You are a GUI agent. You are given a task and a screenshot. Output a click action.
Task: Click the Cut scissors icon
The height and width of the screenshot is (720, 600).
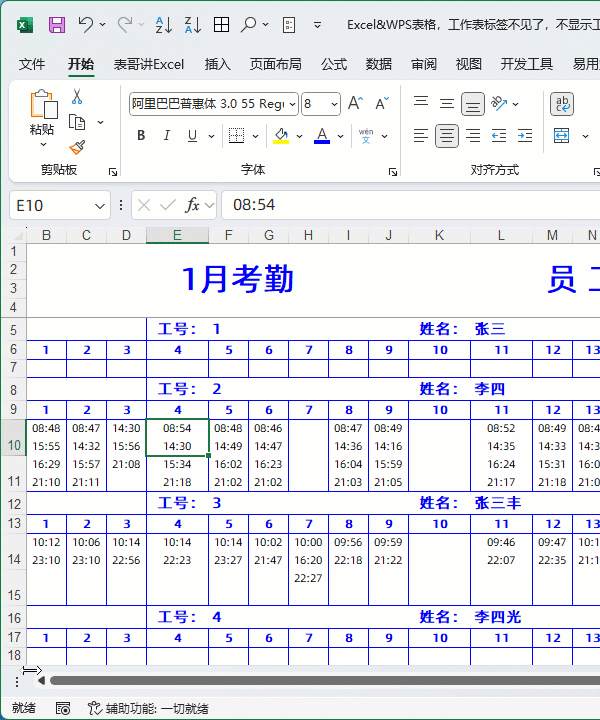pos(77,97)
